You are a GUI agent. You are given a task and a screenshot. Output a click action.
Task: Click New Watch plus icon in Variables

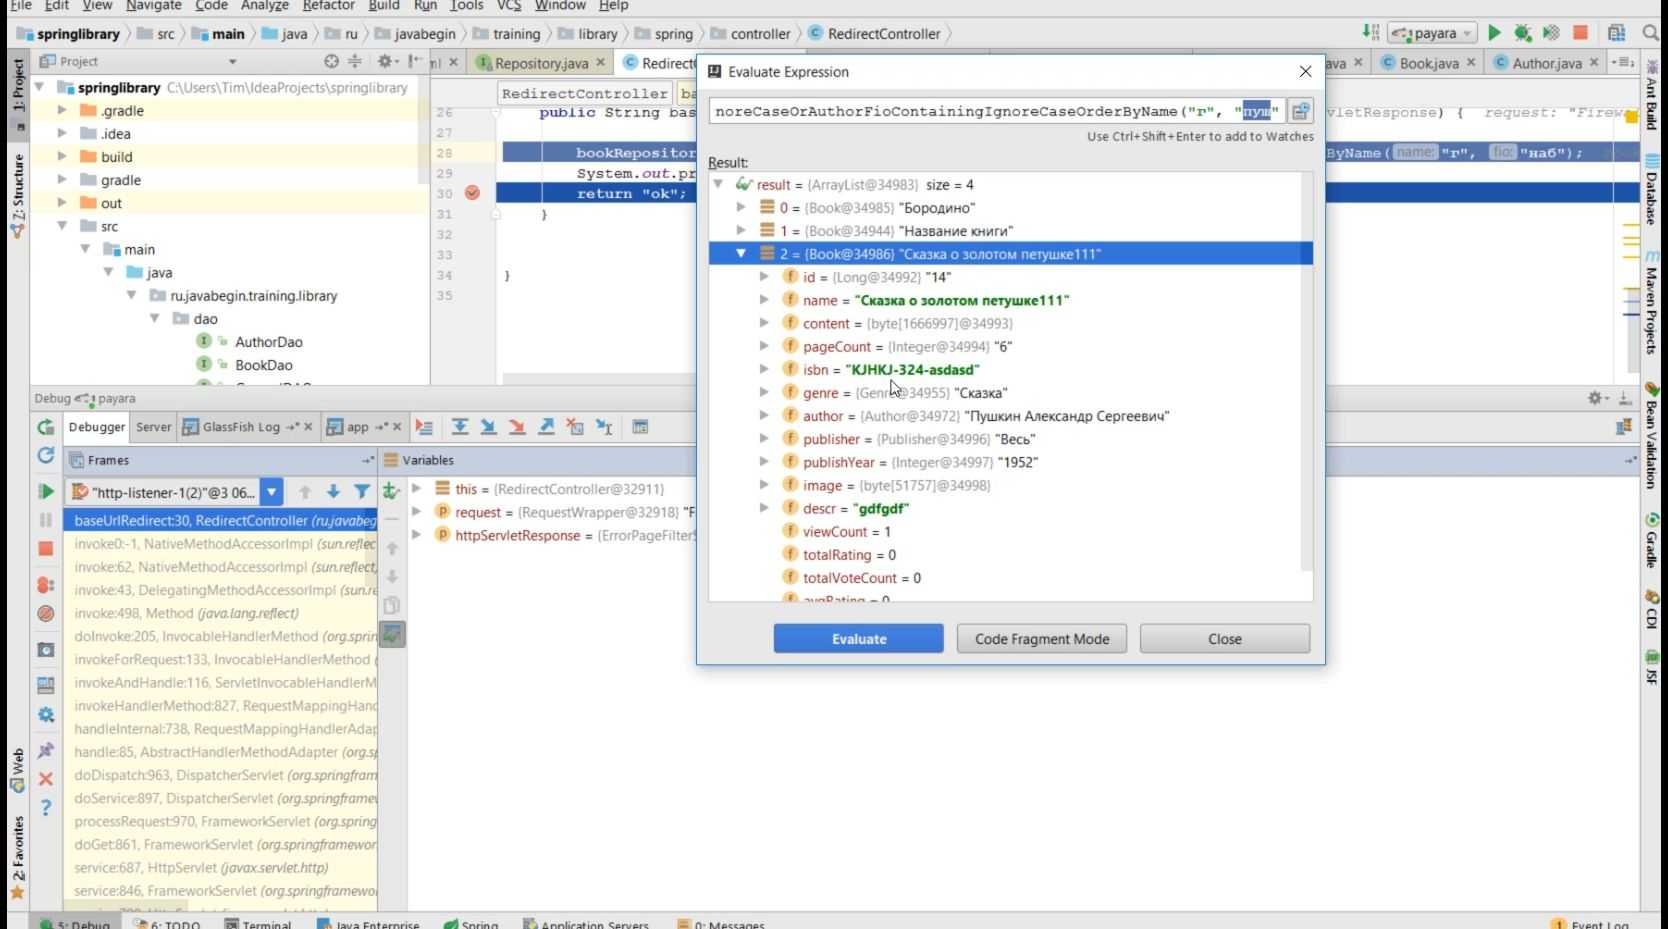tap(391, 491)
